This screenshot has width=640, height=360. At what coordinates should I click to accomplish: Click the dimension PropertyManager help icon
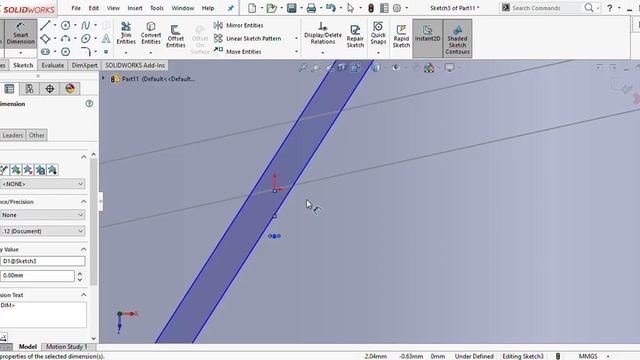click(89, 104)
